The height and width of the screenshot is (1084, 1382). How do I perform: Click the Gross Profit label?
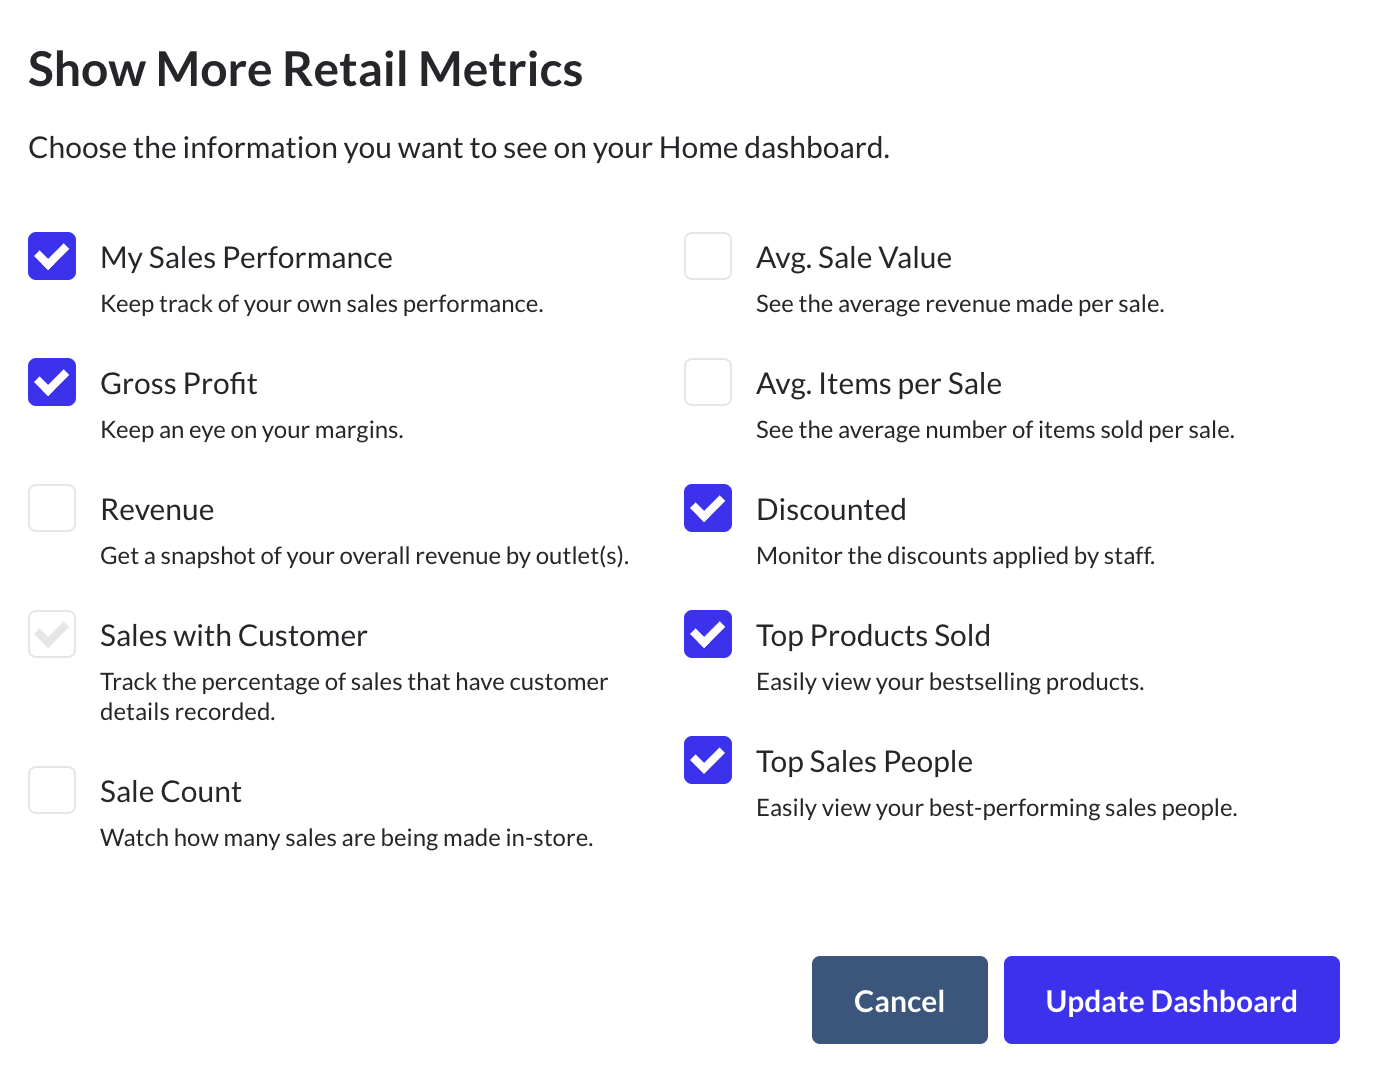pyautogui.click(x=179, y=384)
